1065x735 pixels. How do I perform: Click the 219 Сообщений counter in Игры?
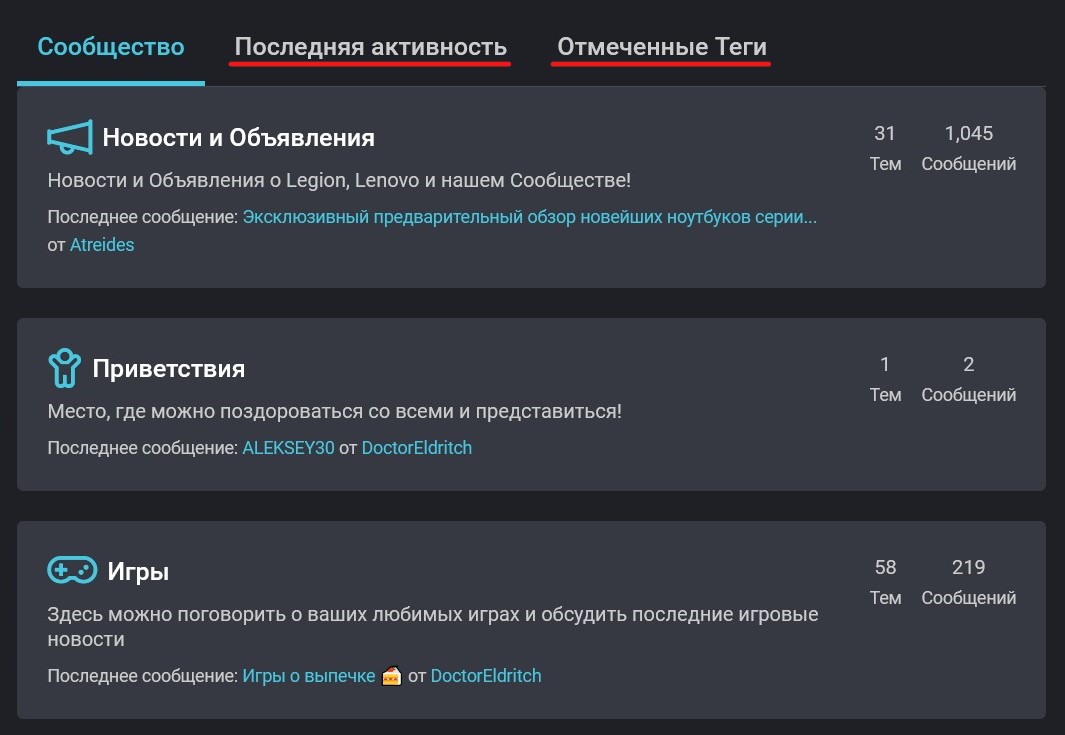968,582
